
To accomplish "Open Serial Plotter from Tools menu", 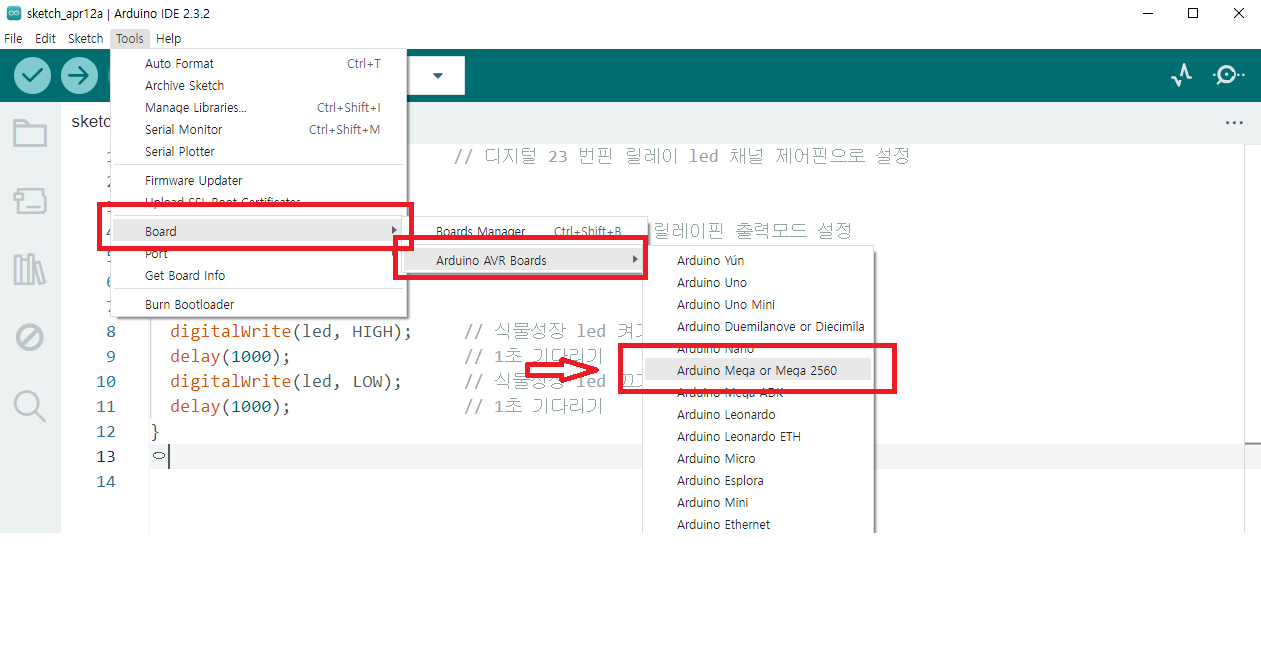I will tap(260, 151).
